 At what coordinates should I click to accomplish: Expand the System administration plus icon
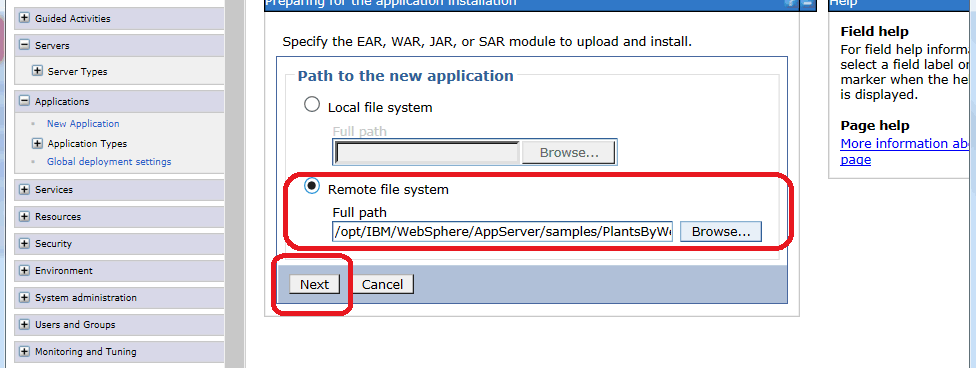point(25,298)
